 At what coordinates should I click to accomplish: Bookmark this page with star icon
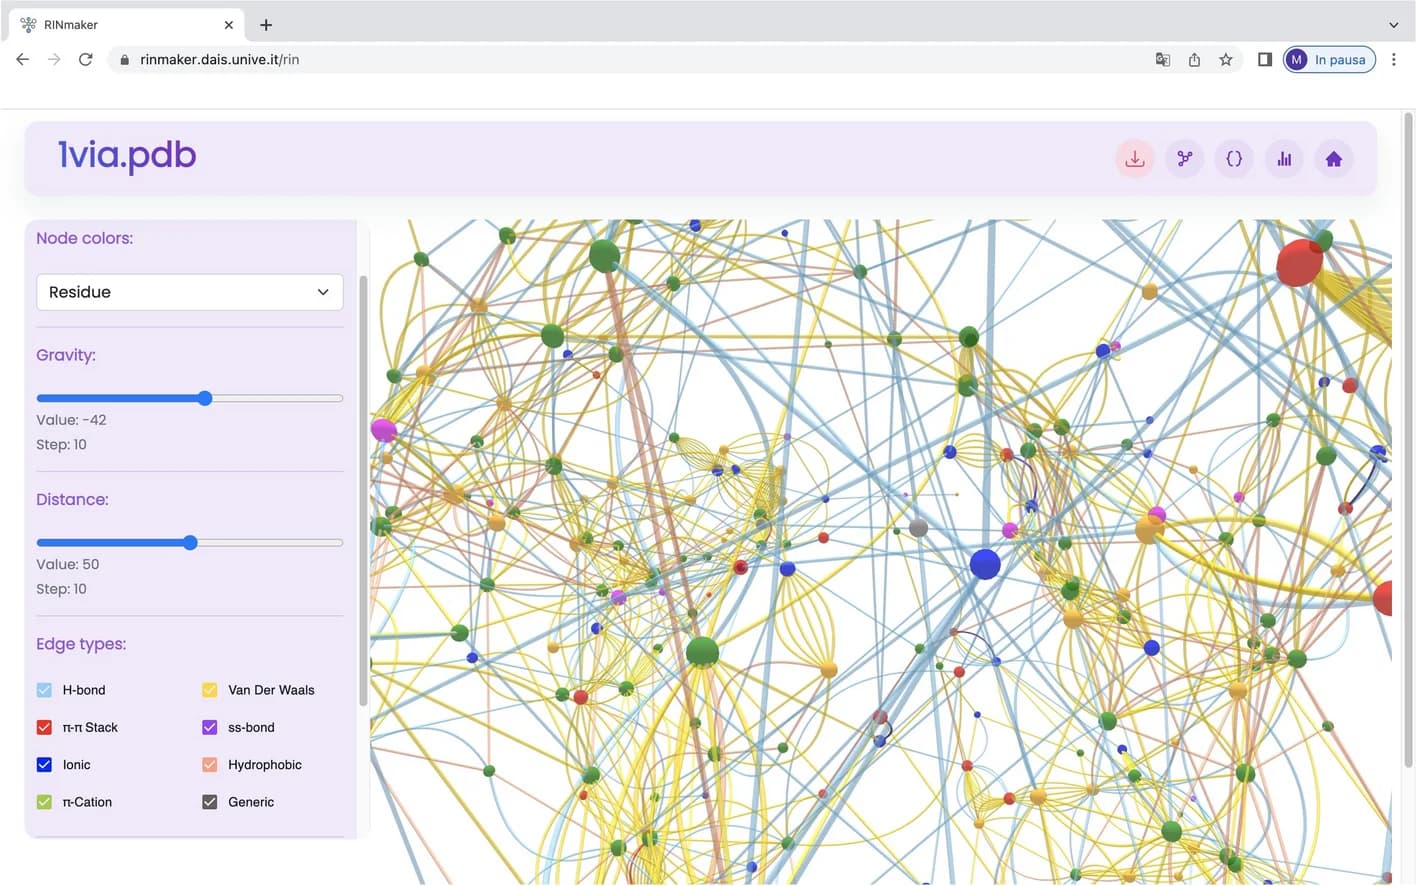pos(1226,59)
